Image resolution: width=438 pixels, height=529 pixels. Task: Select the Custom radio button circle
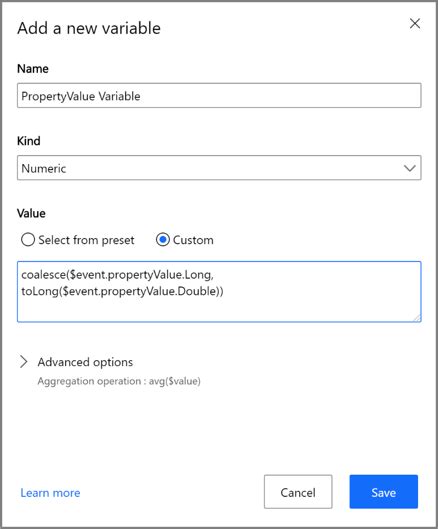(163, 240)
